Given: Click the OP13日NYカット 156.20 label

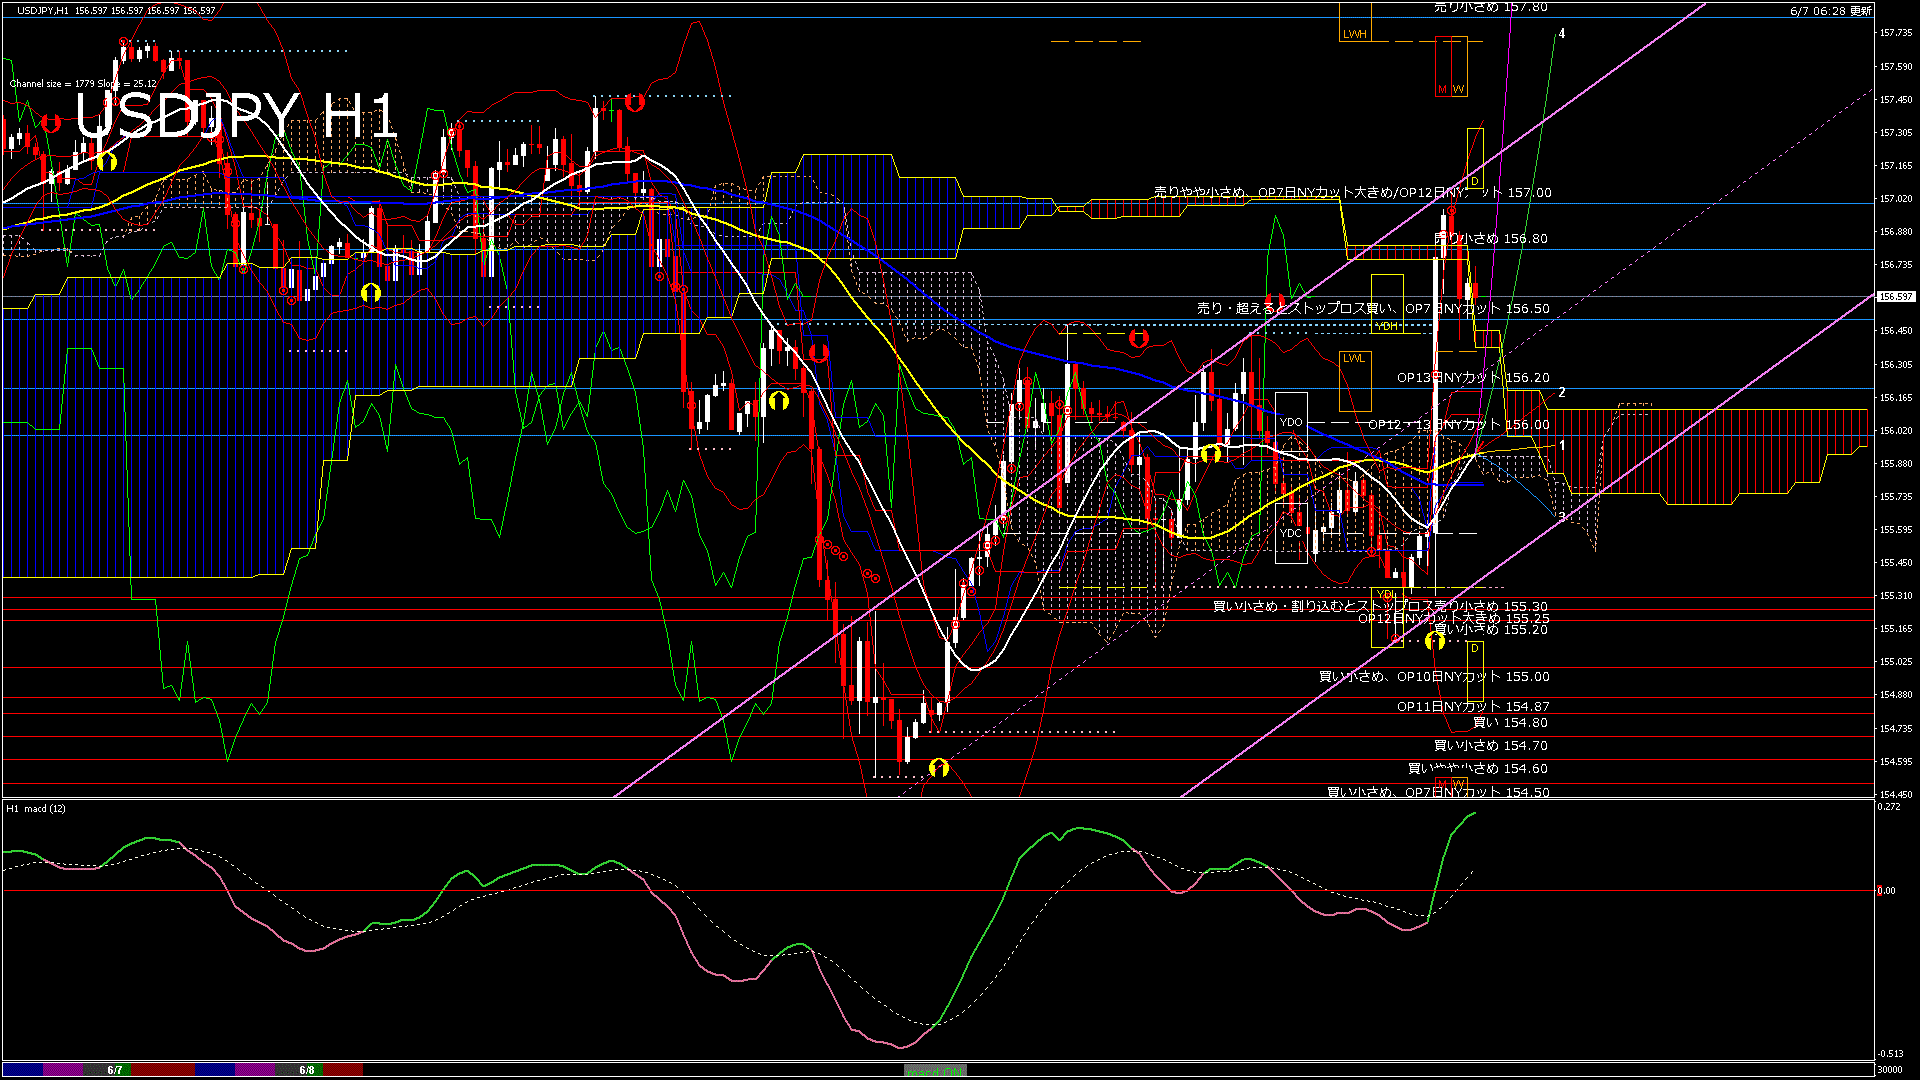Looking at the screenshot, I should pyautogui.click(x=1473, y=378).
